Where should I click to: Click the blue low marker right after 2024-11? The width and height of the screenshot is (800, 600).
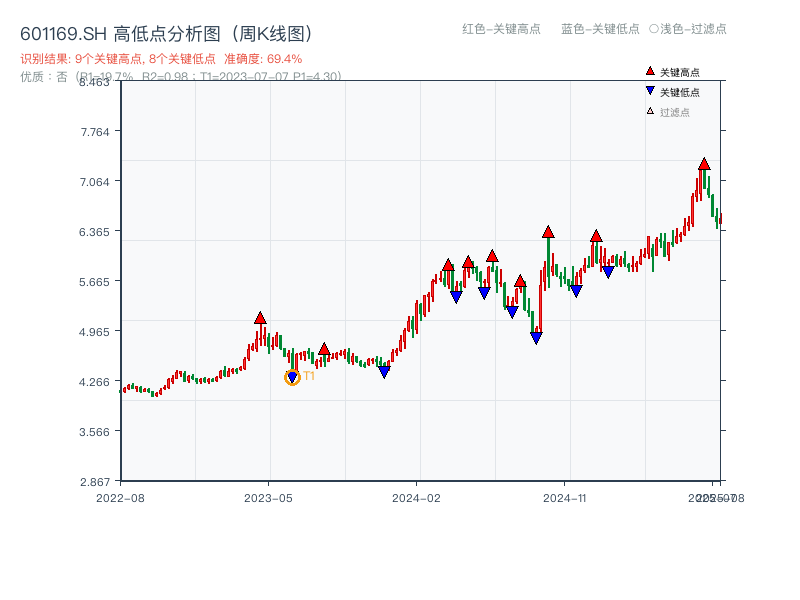click(576, 291)
